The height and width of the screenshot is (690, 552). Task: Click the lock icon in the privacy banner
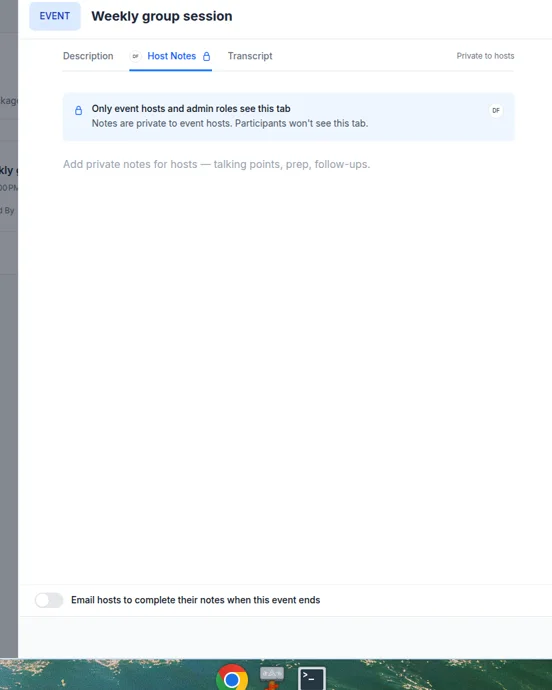78,110
